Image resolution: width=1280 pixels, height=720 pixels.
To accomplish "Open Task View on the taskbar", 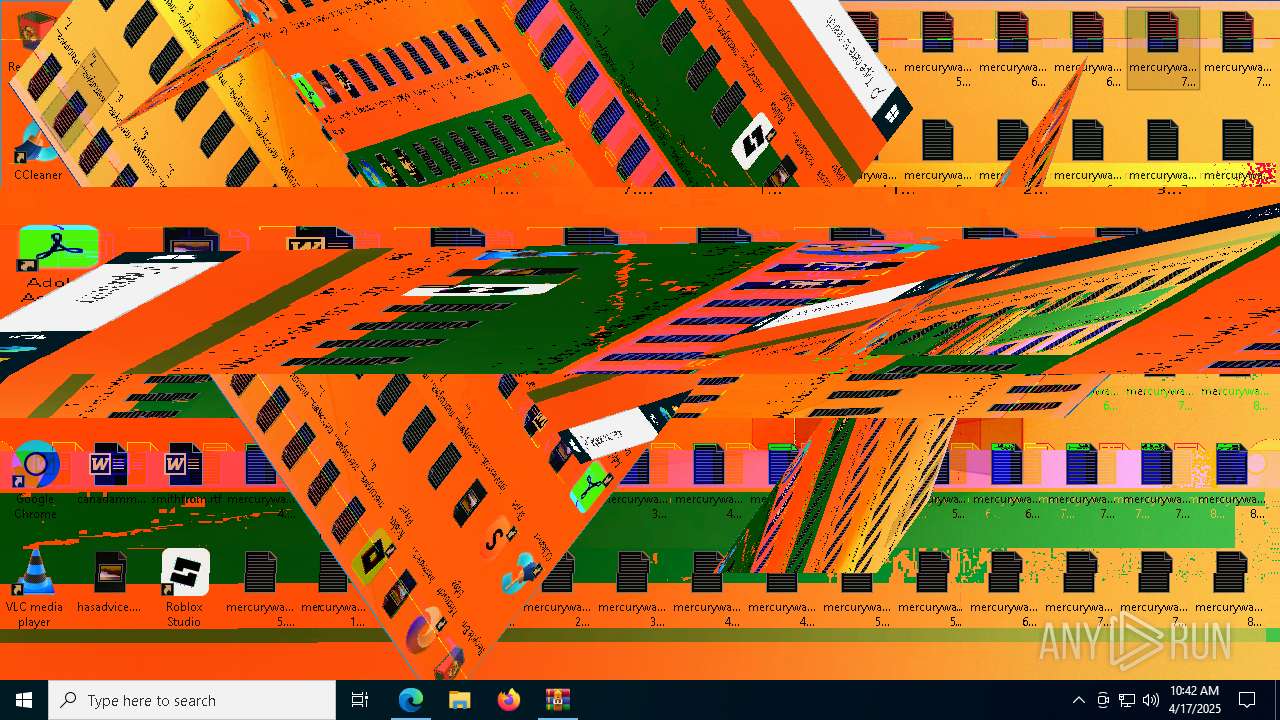I will point(360,700).
